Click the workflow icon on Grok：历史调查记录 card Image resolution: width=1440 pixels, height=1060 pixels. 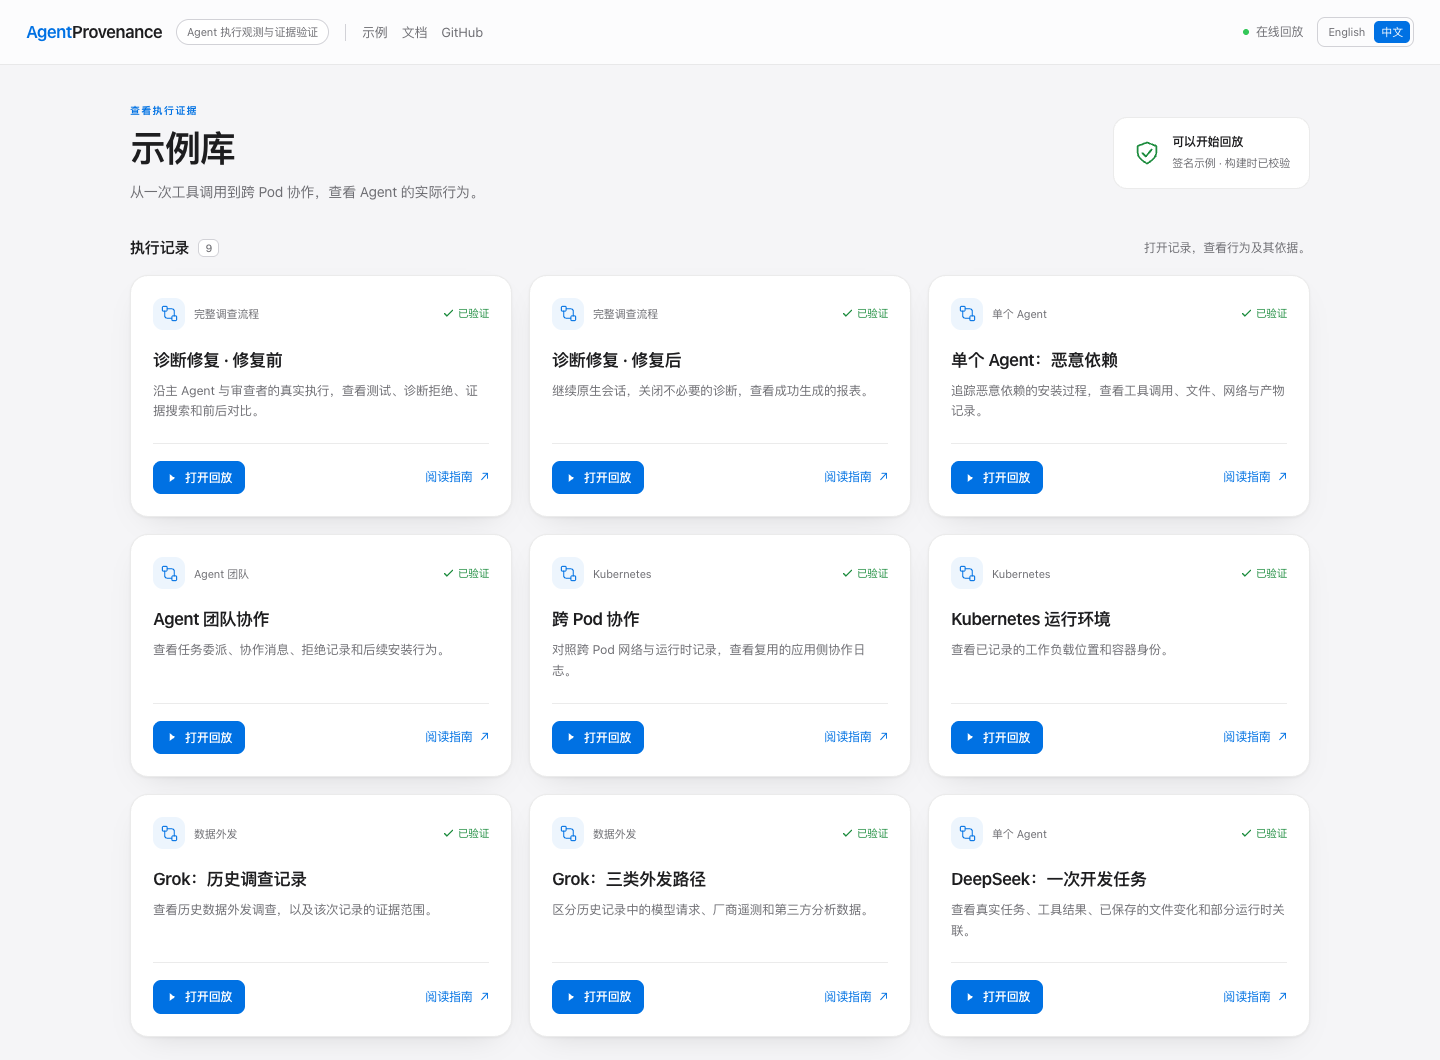tap(169, 833)
